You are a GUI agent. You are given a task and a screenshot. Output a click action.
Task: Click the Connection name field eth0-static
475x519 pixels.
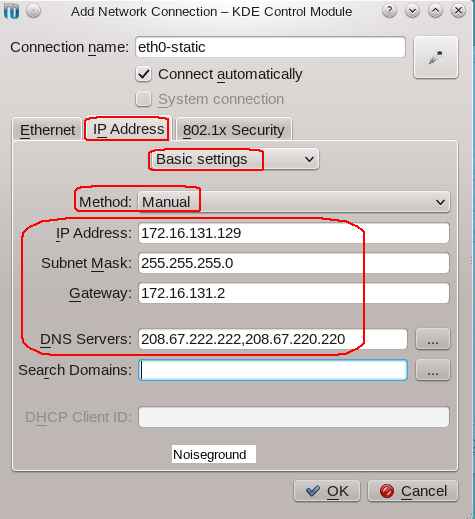[270, 47]
